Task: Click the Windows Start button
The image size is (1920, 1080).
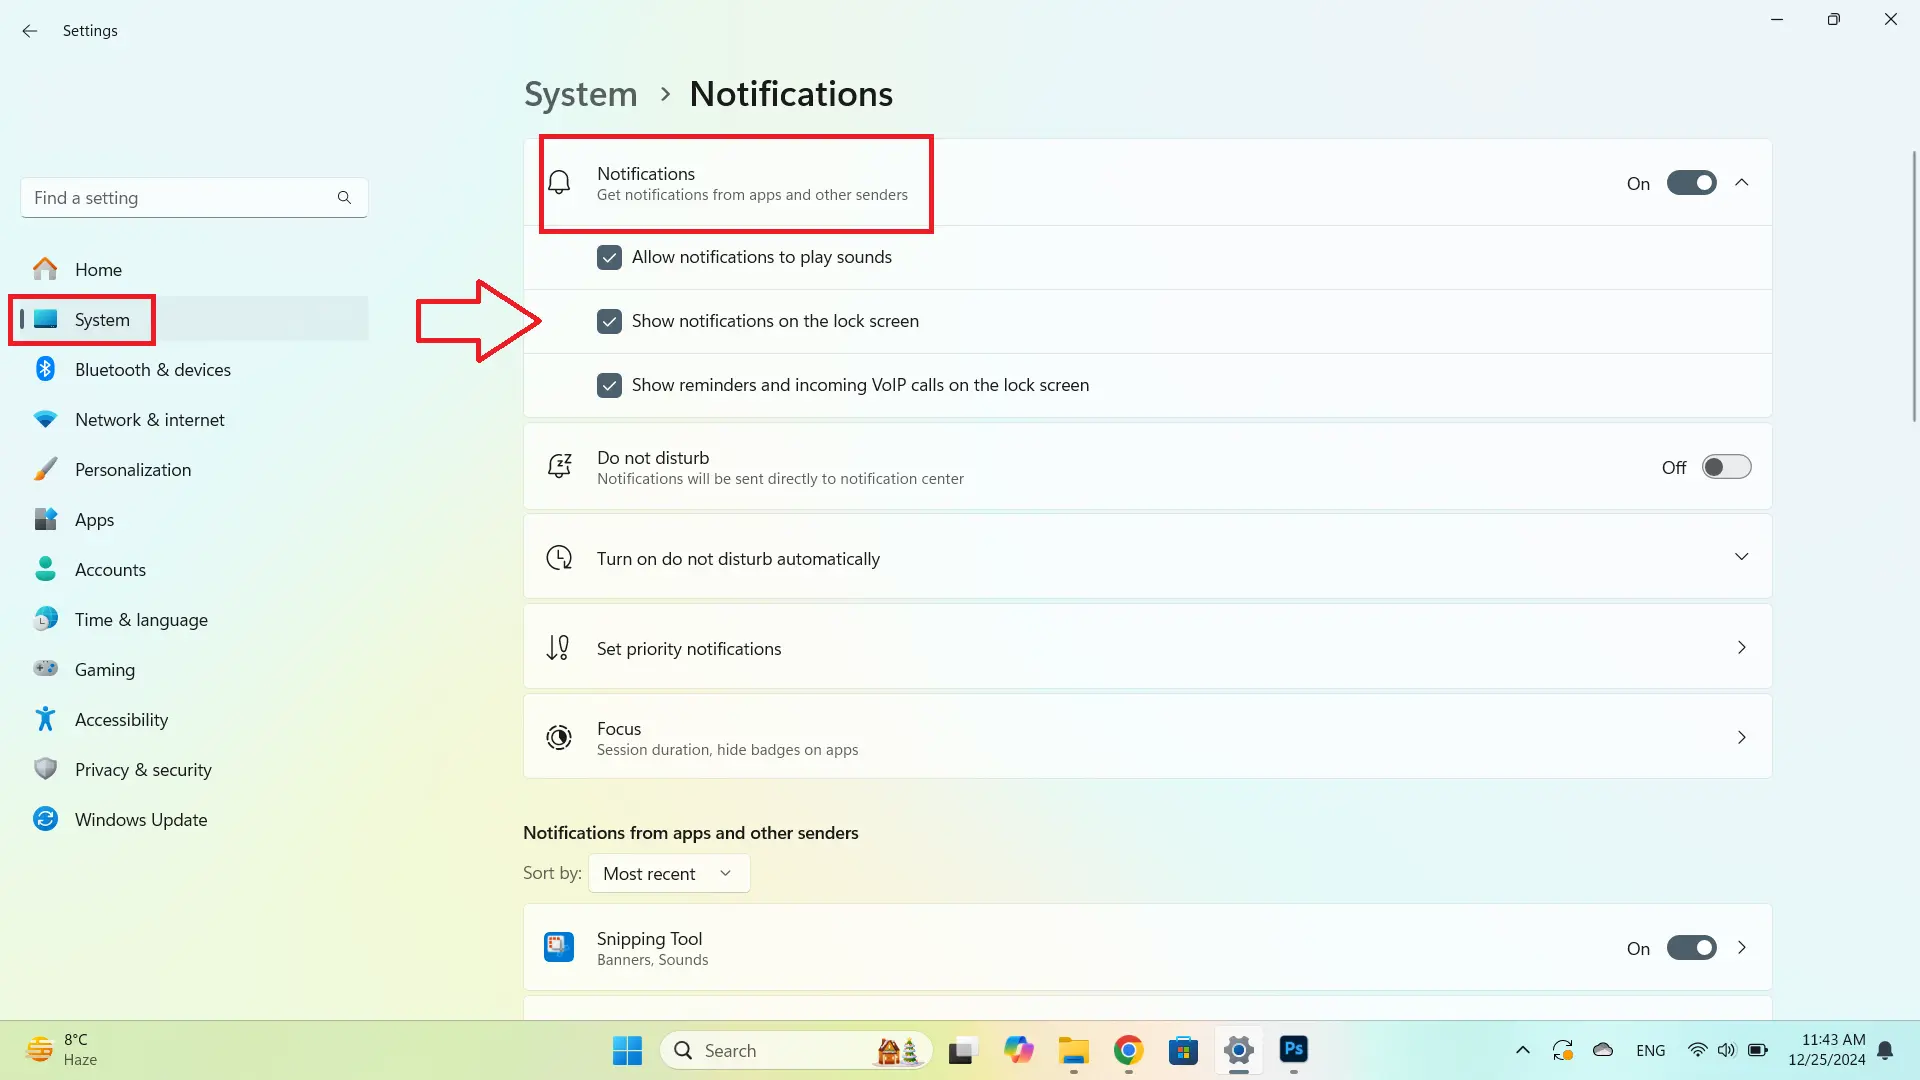Action: pyautogui.click(x=627, y=1051)
